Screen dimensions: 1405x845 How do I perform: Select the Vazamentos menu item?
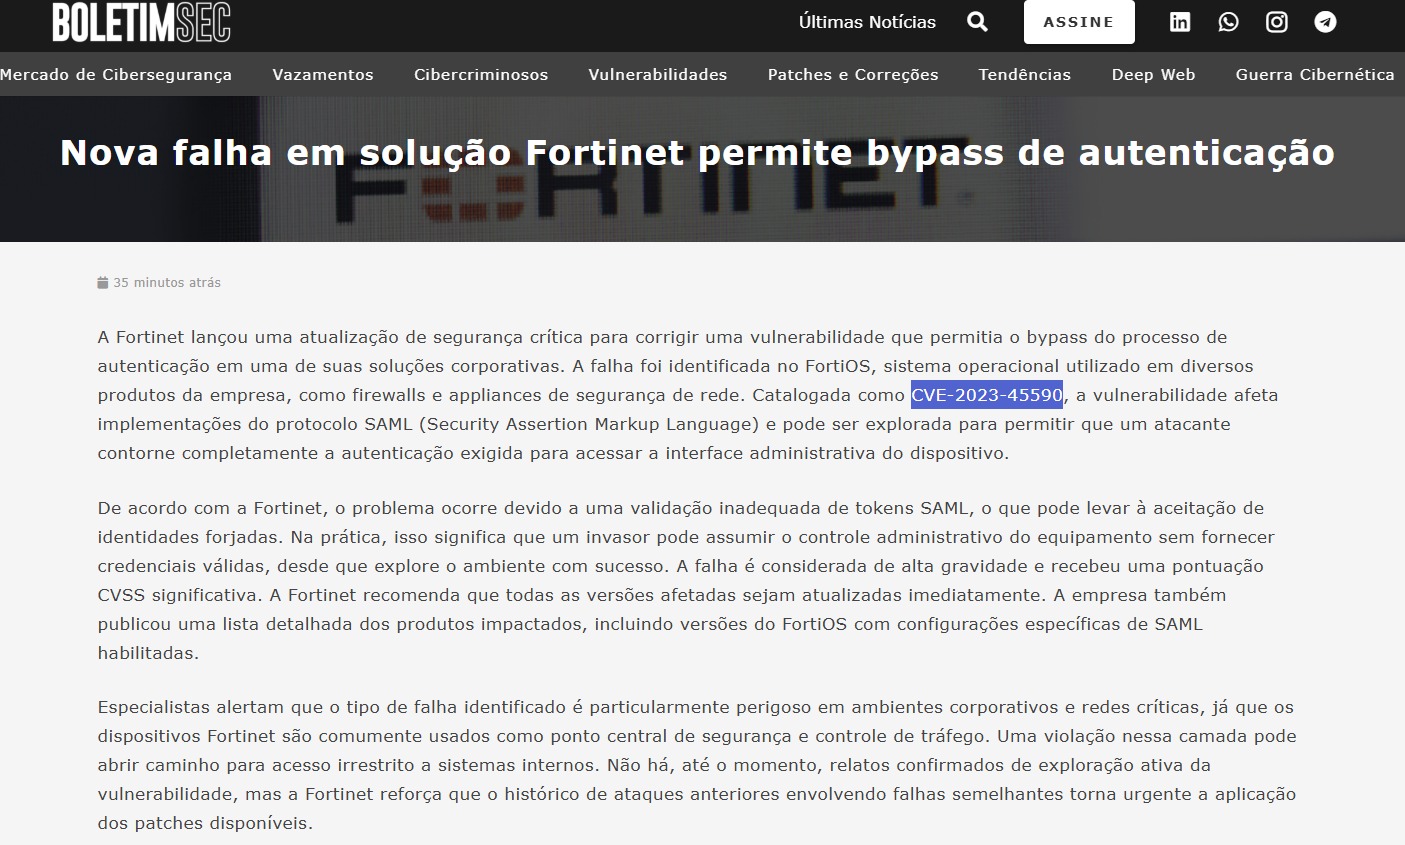323,75
